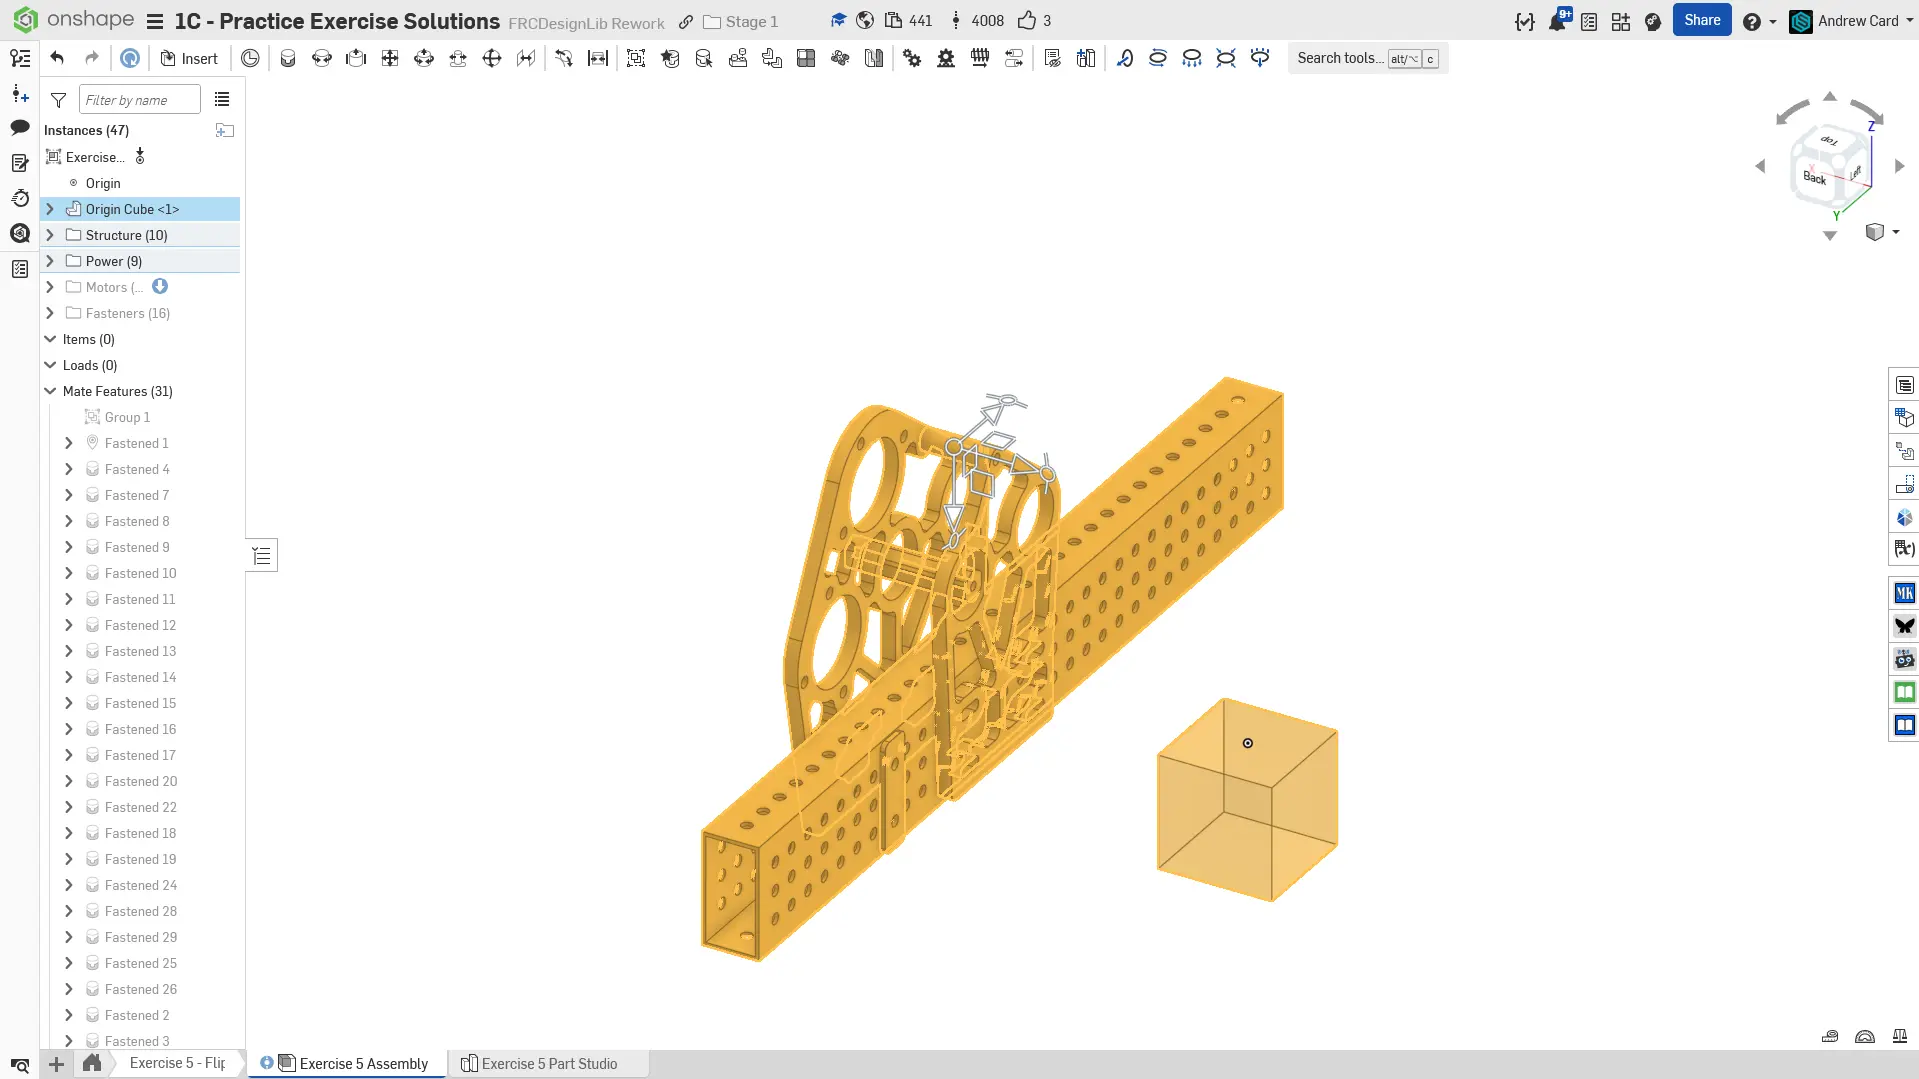Click the Insert parts button

[x=189, y=58]
